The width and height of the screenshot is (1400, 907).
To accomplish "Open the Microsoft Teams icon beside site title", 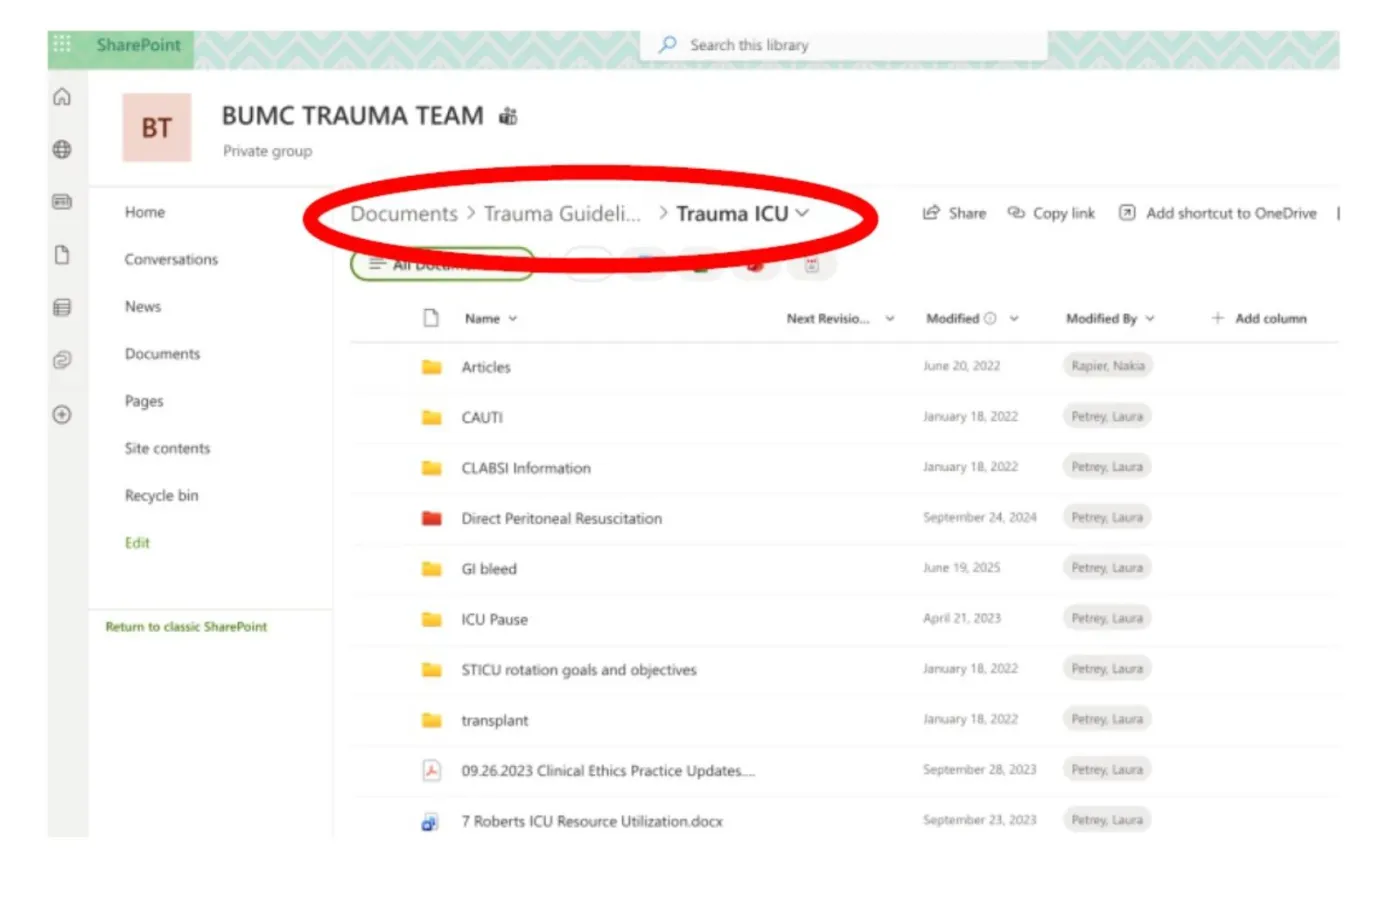I will coord(508,117).
